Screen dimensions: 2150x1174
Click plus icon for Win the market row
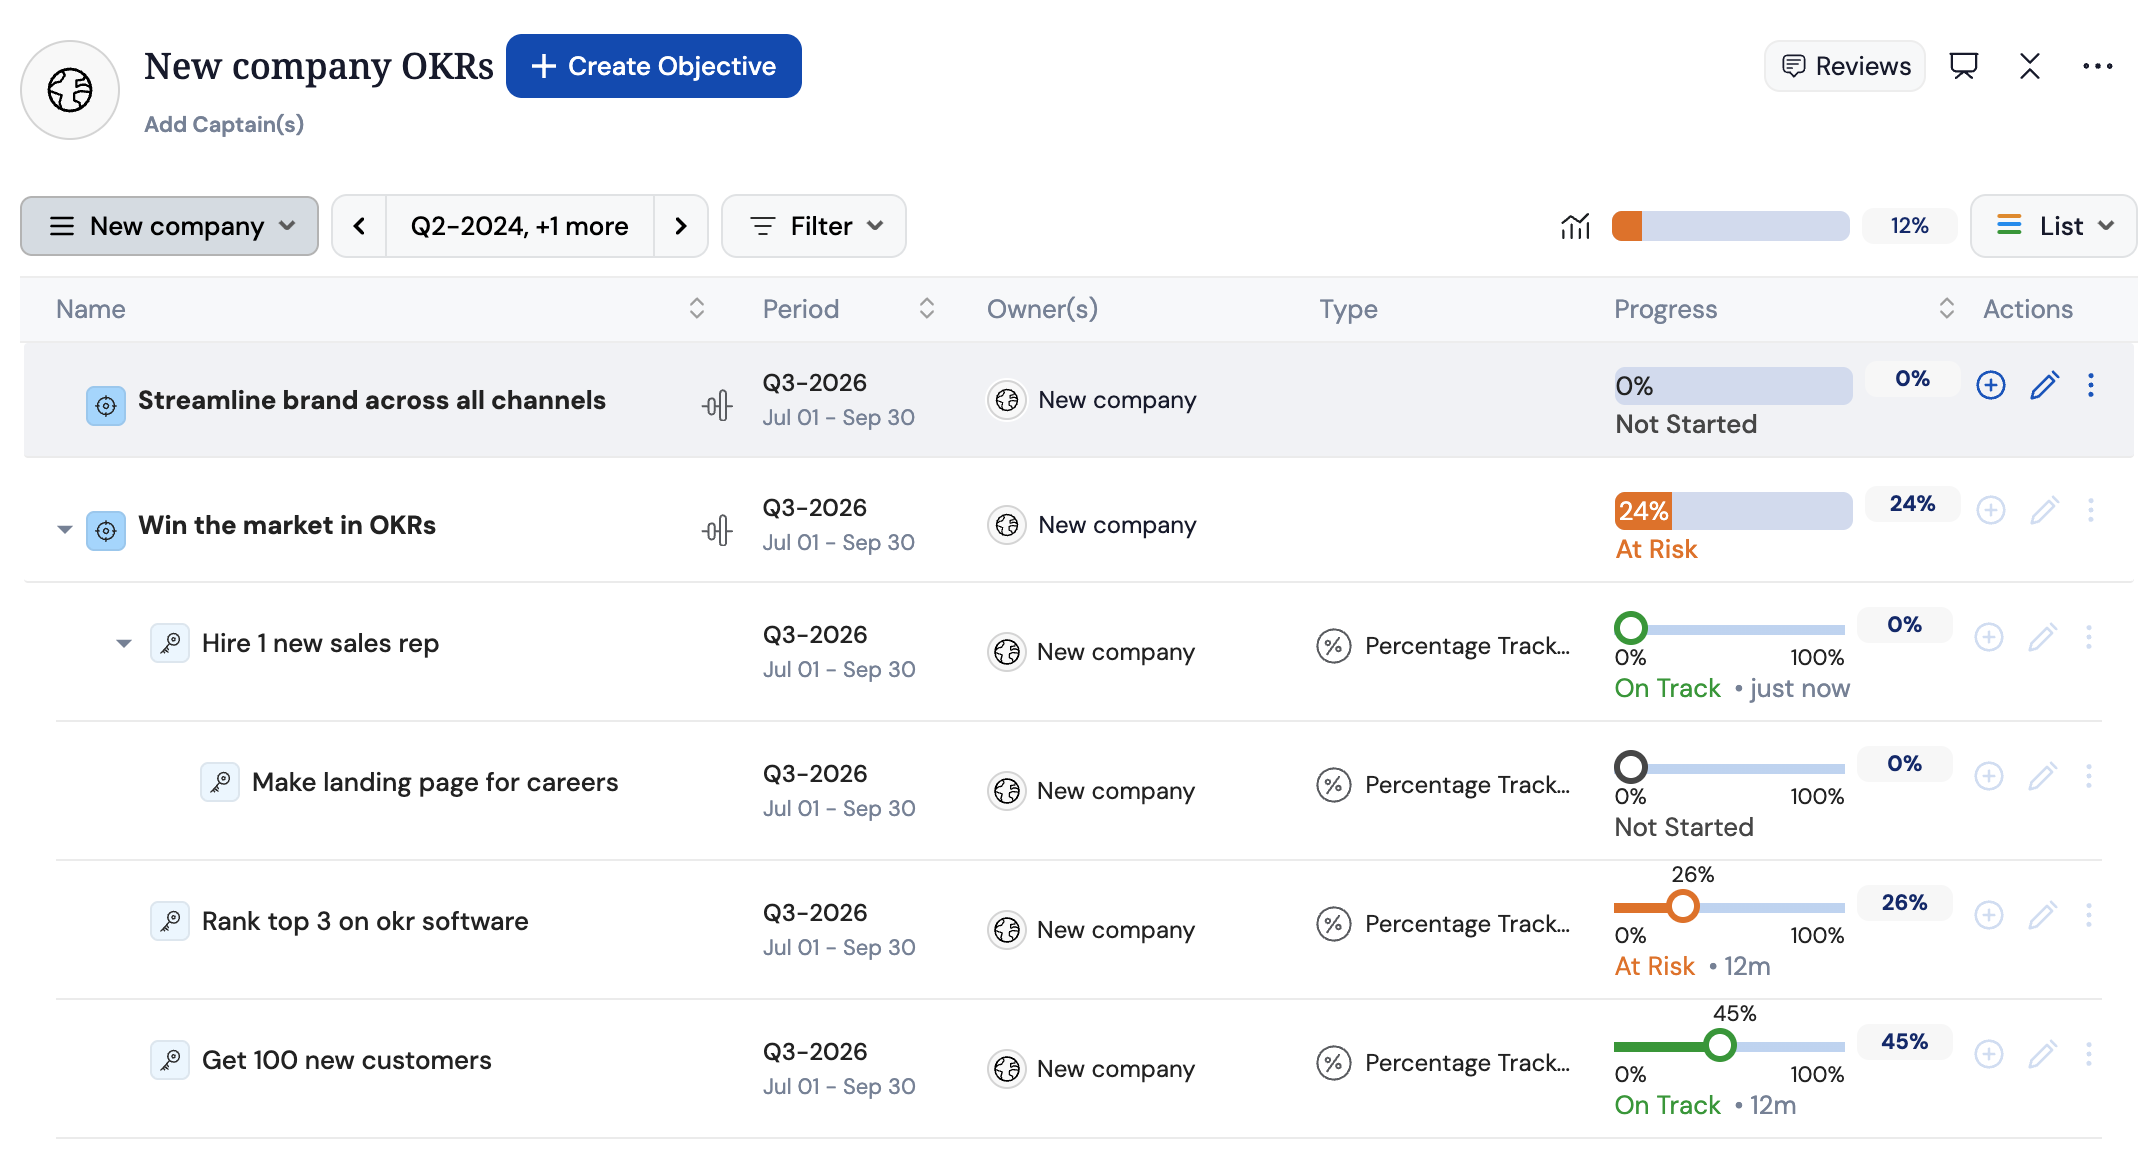point(1991,510)
